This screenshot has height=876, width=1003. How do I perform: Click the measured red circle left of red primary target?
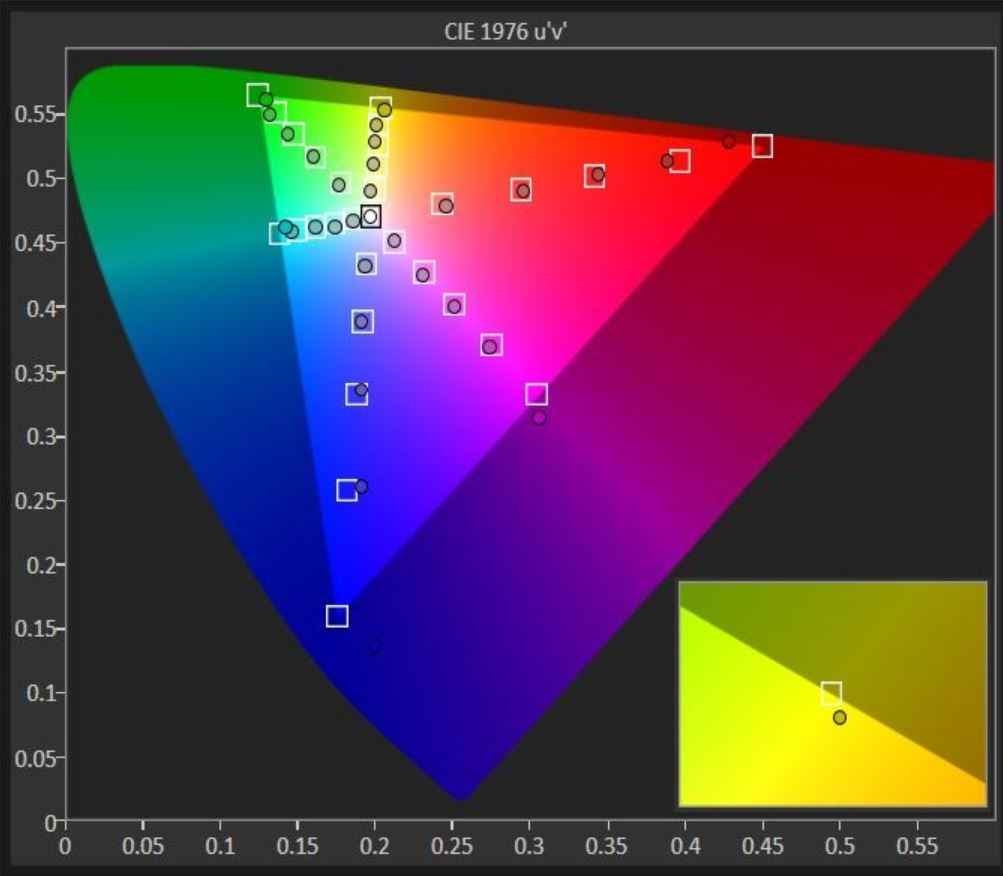(x=728, y=142)
